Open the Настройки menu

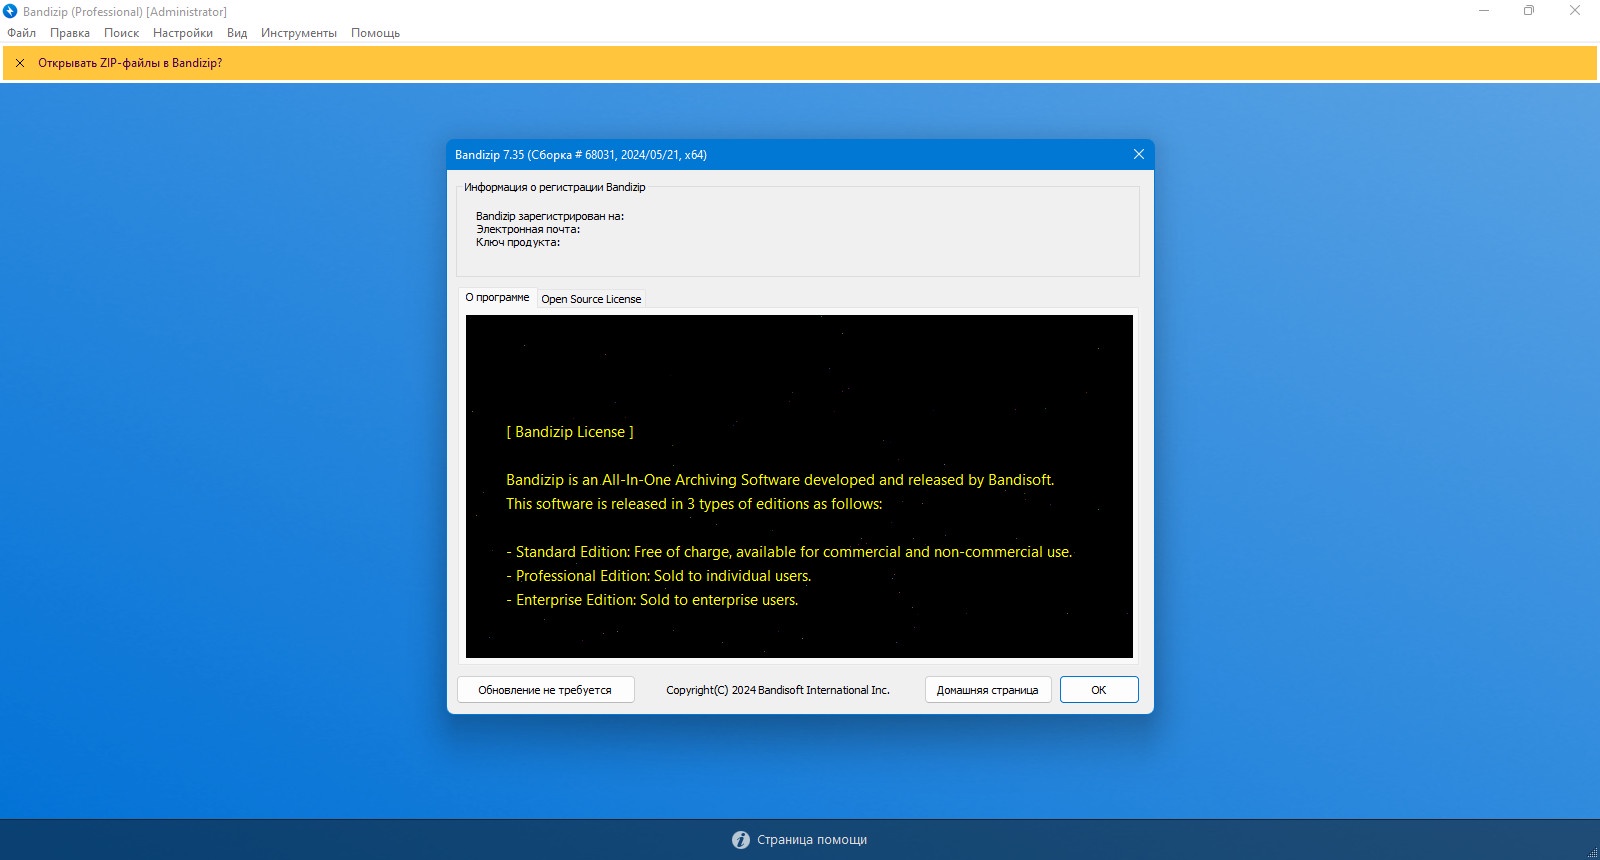(x=183, y=33)
